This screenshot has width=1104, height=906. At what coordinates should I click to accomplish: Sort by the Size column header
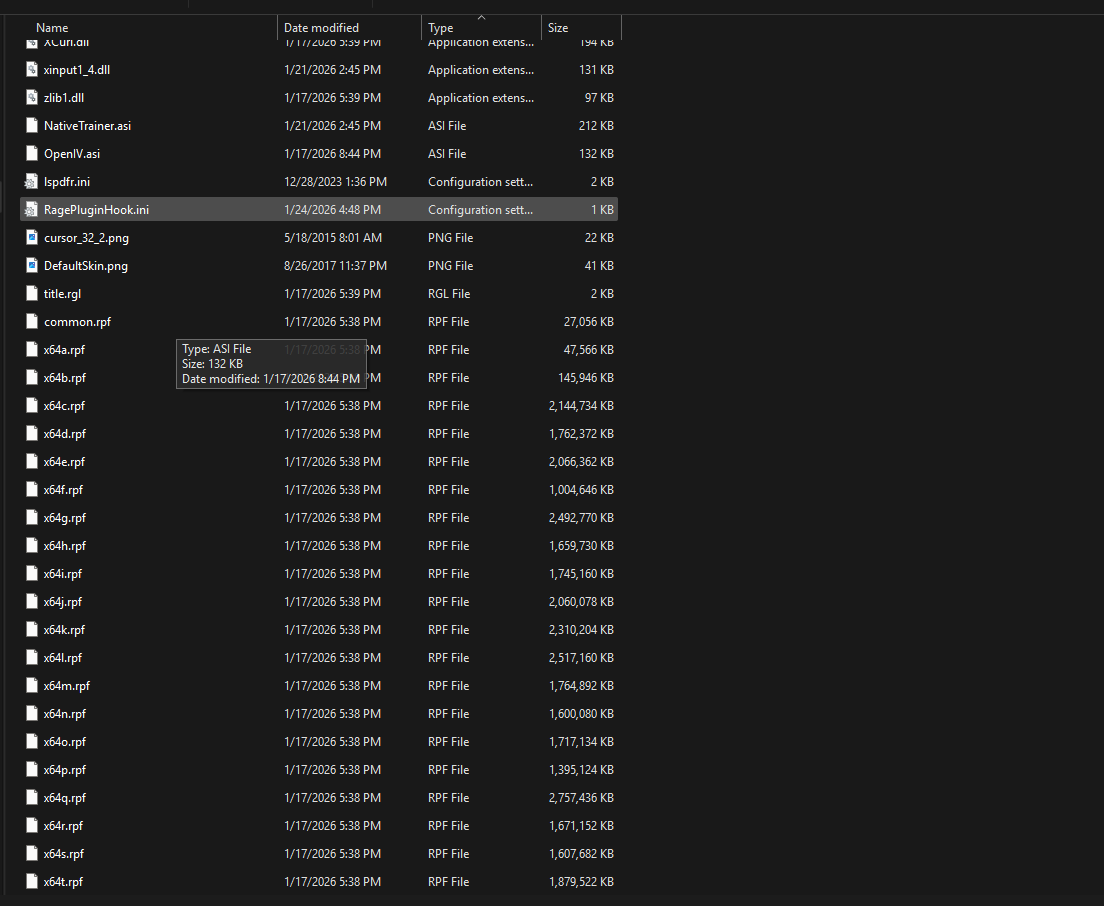click(558, 27)
